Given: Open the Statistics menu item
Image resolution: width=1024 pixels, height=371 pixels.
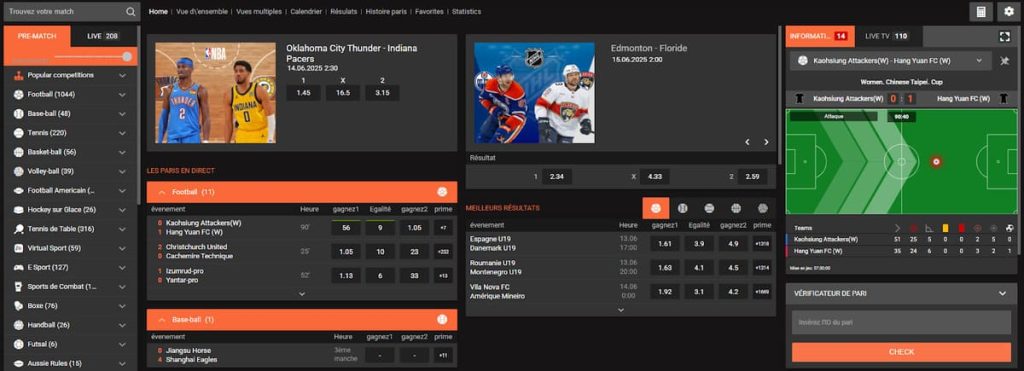Looking at the screenshot, I should point(466,12).
